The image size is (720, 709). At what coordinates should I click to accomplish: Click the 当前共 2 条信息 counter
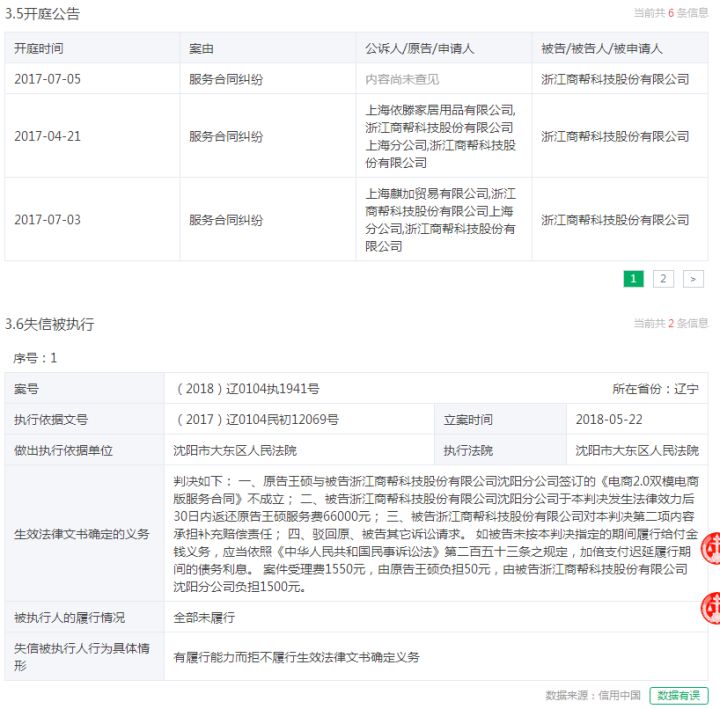(671, 323)
